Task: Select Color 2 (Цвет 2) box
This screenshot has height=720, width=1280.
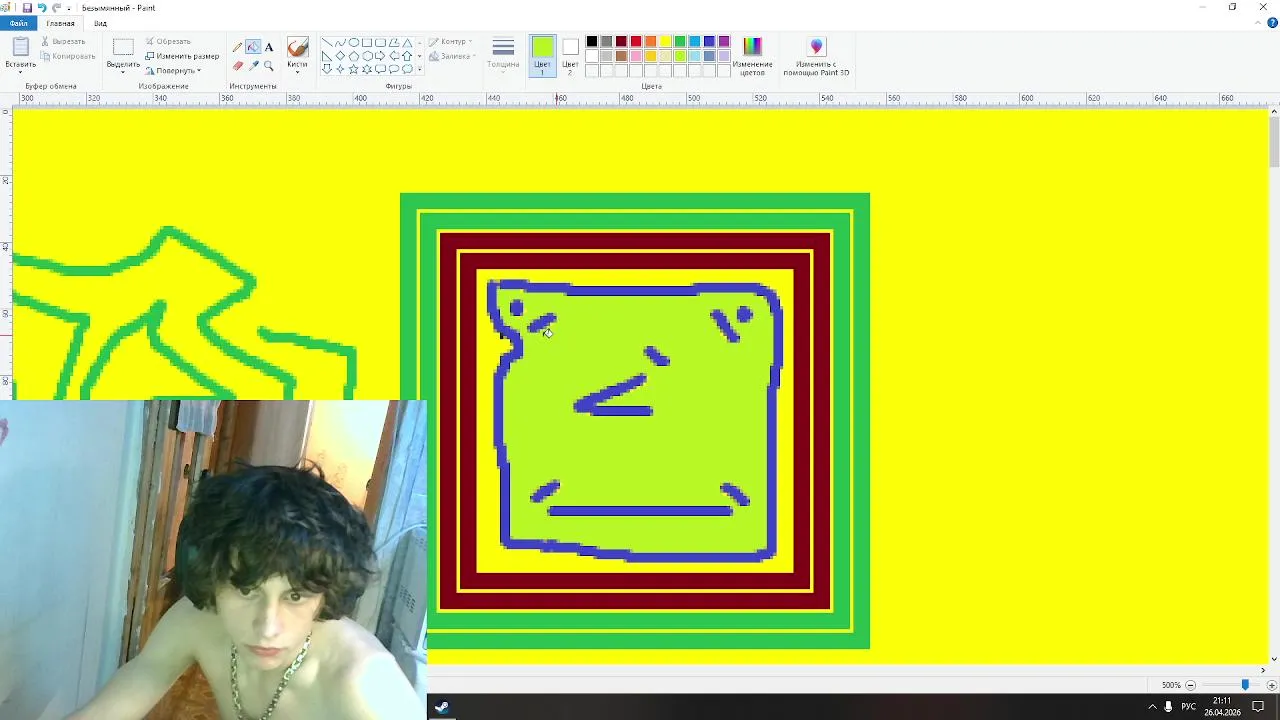Action: [x=570, y=55]
